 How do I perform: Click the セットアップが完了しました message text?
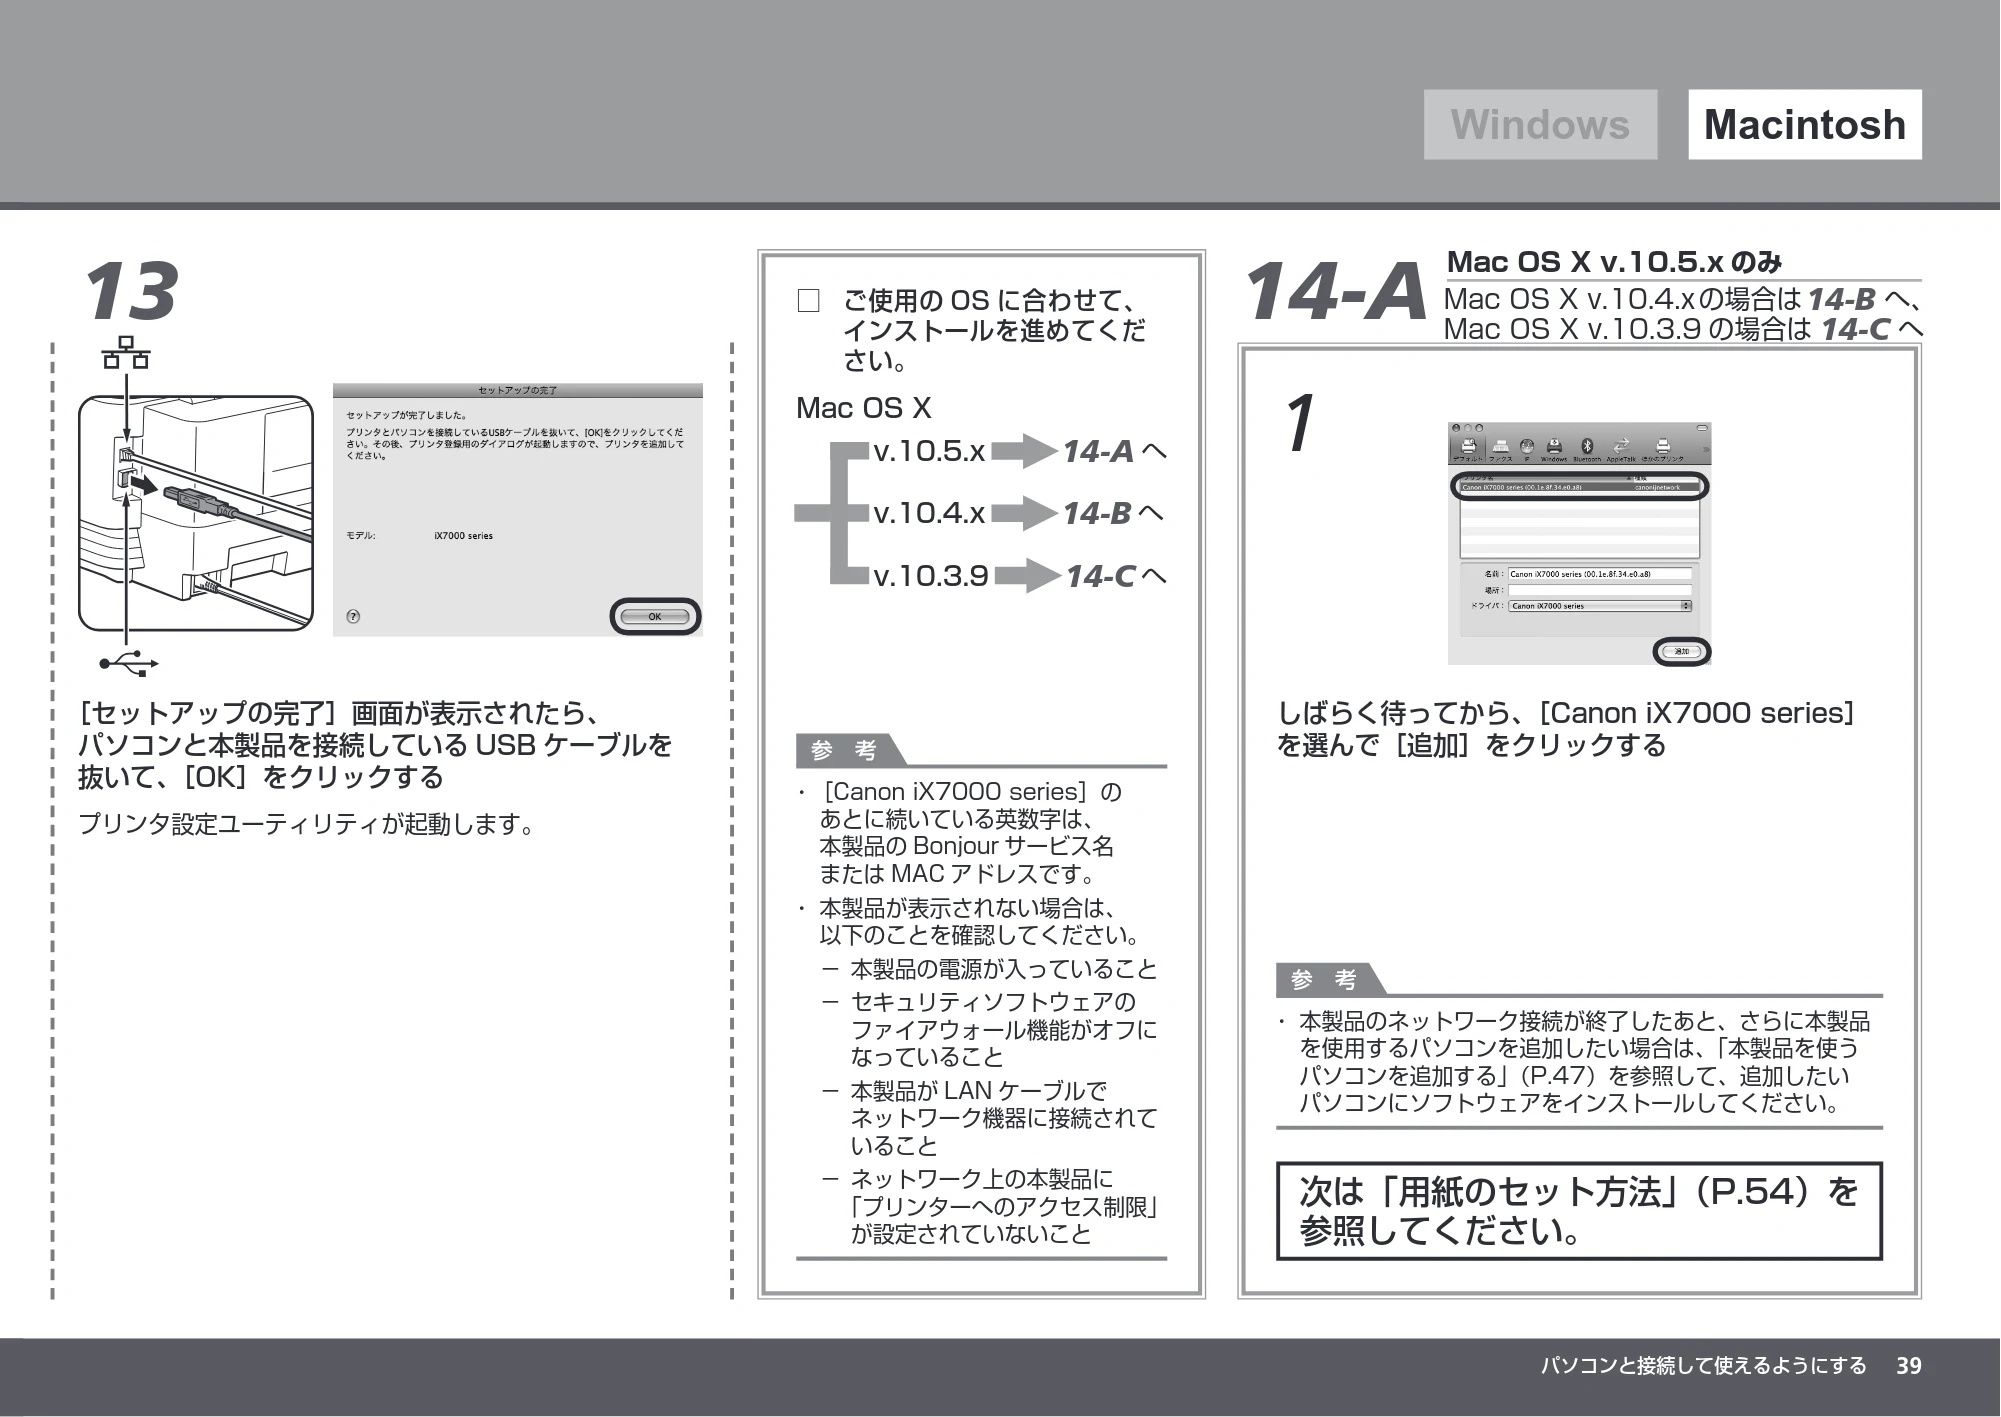pyautogui.click(x=406, y=415)
